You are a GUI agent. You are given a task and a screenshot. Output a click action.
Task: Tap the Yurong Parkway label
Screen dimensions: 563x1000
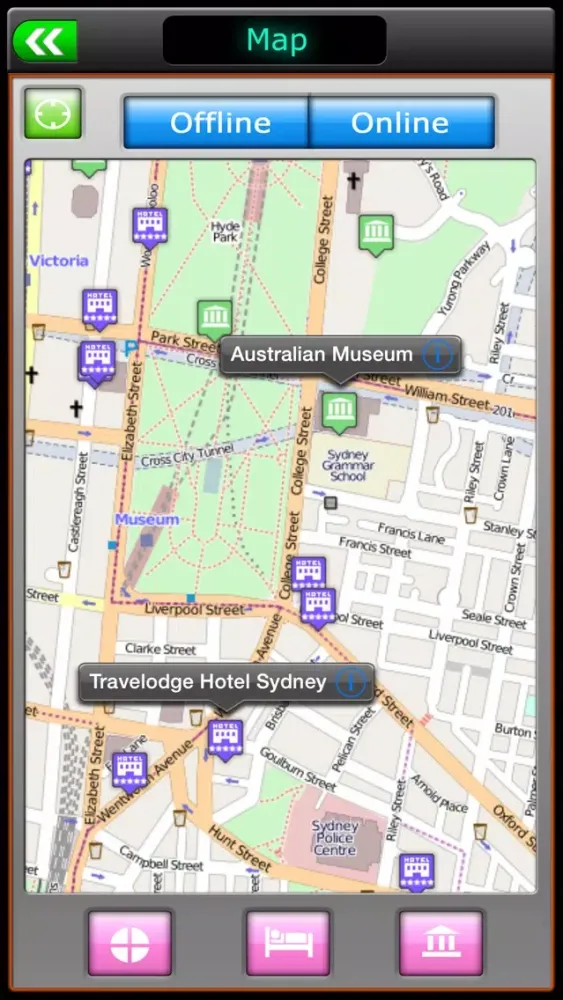point(465,279)
